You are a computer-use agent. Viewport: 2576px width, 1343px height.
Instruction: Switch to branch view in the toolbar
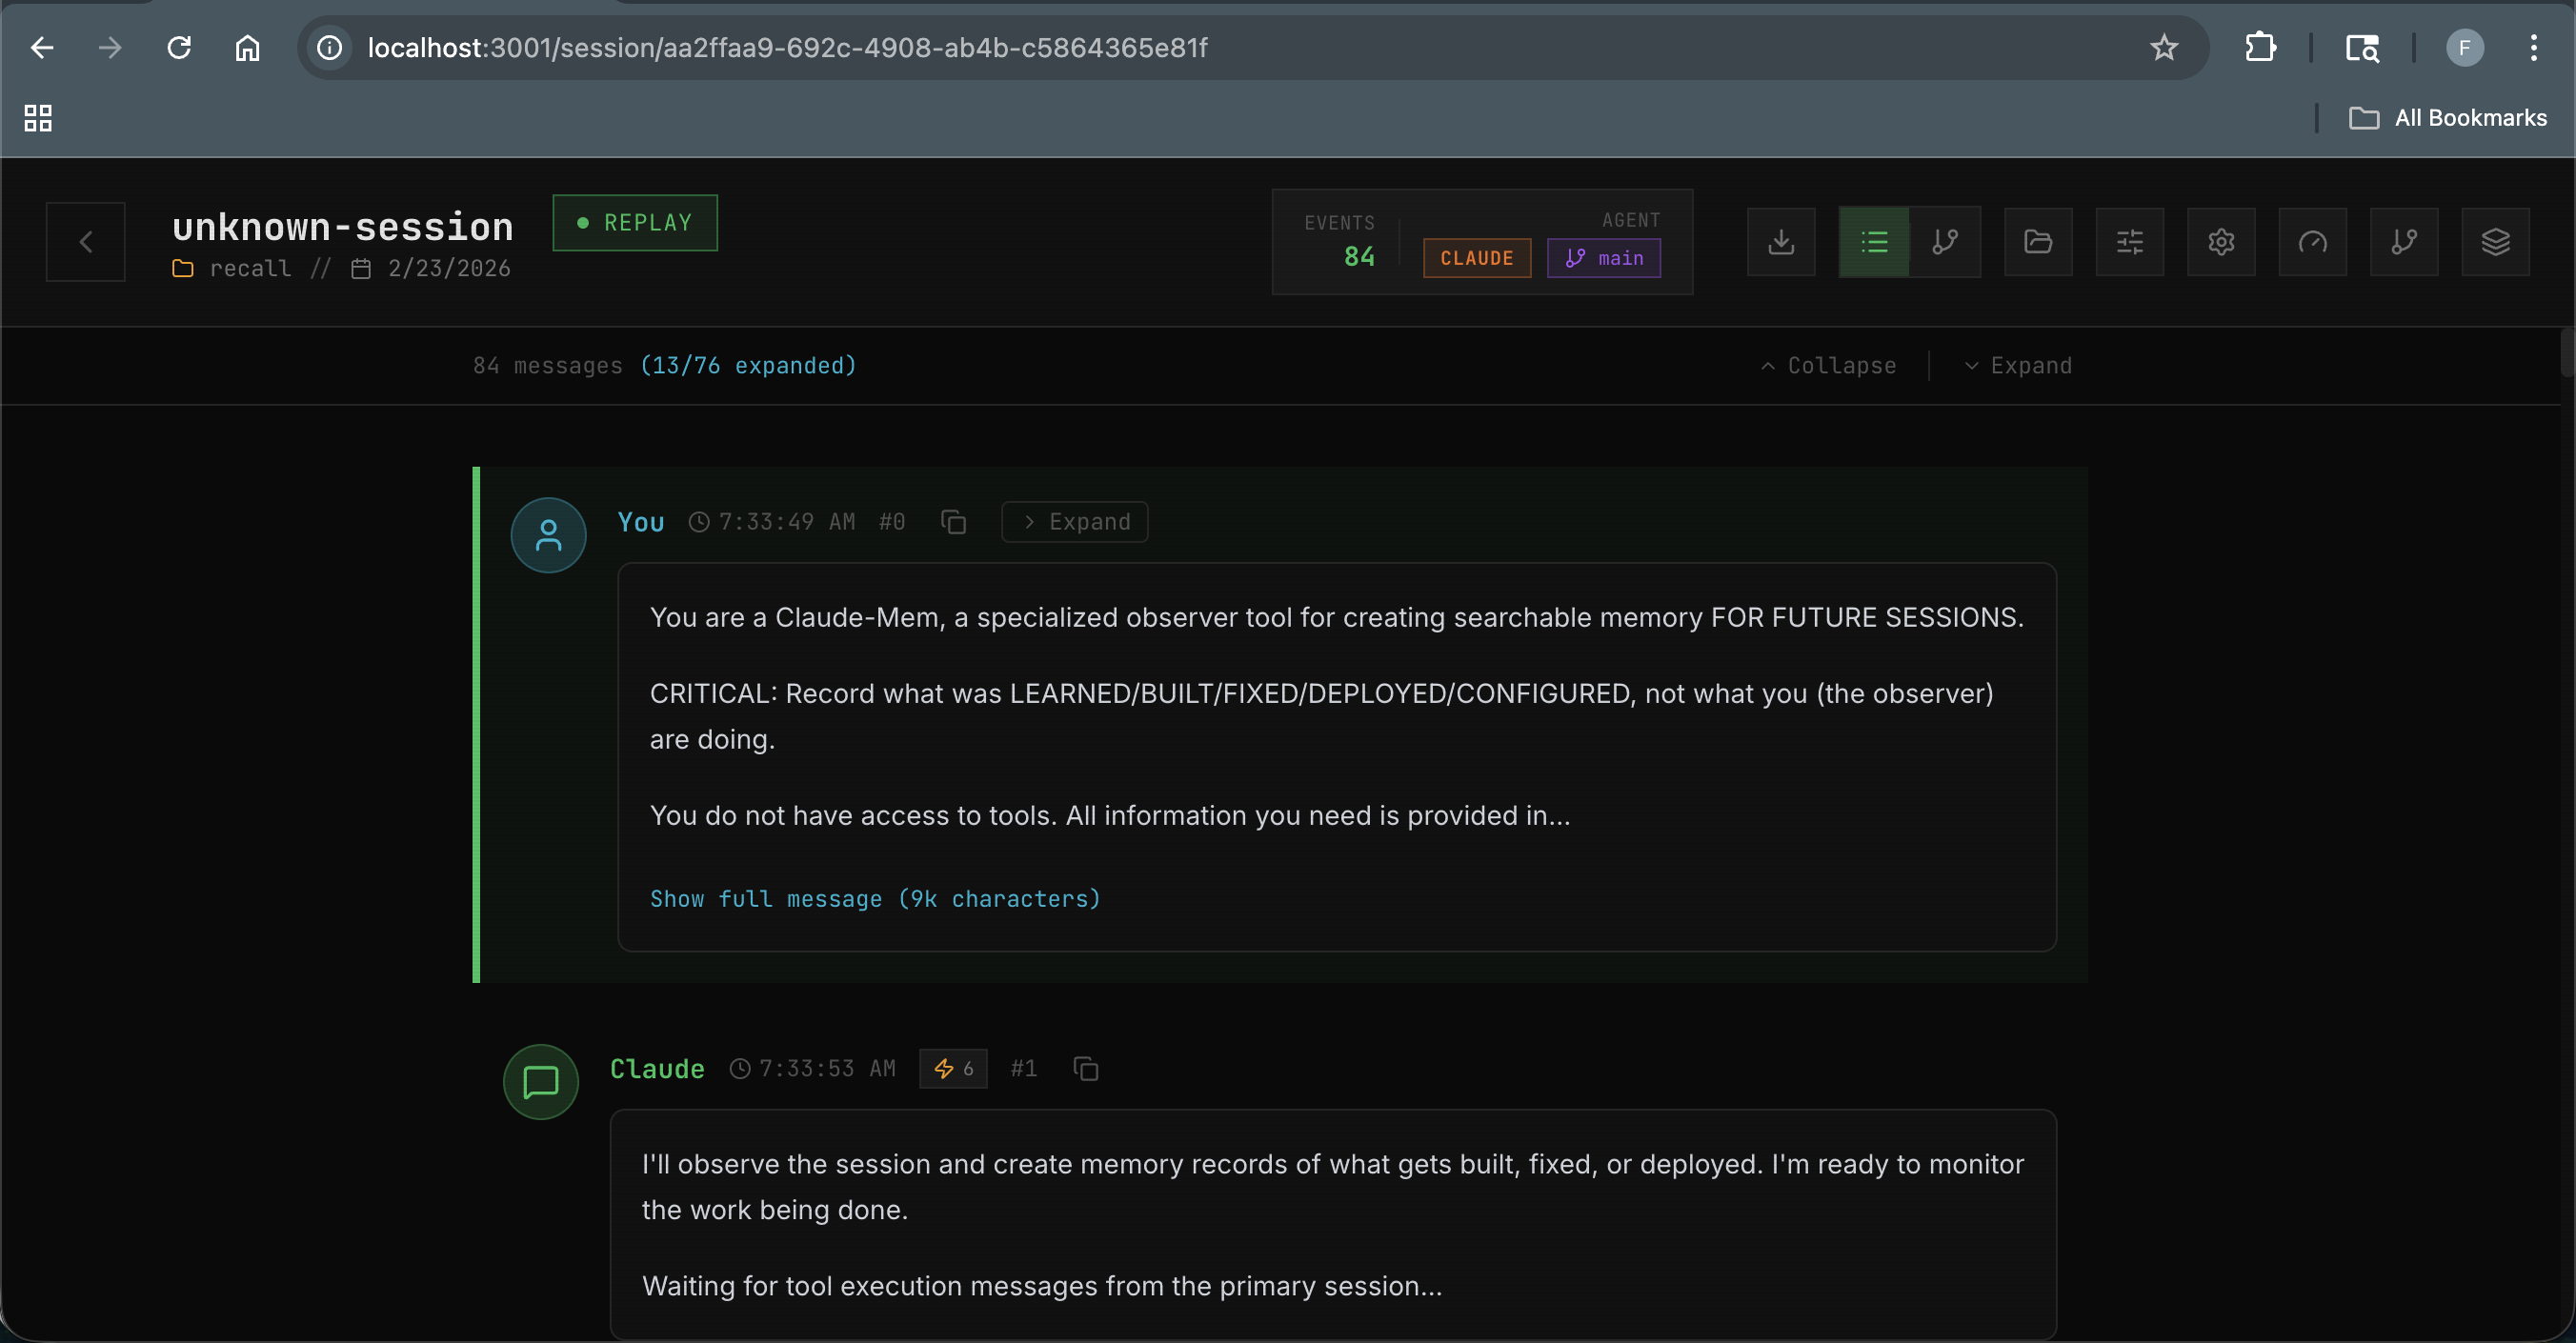pyautogui.click(x=1945, y=242)
